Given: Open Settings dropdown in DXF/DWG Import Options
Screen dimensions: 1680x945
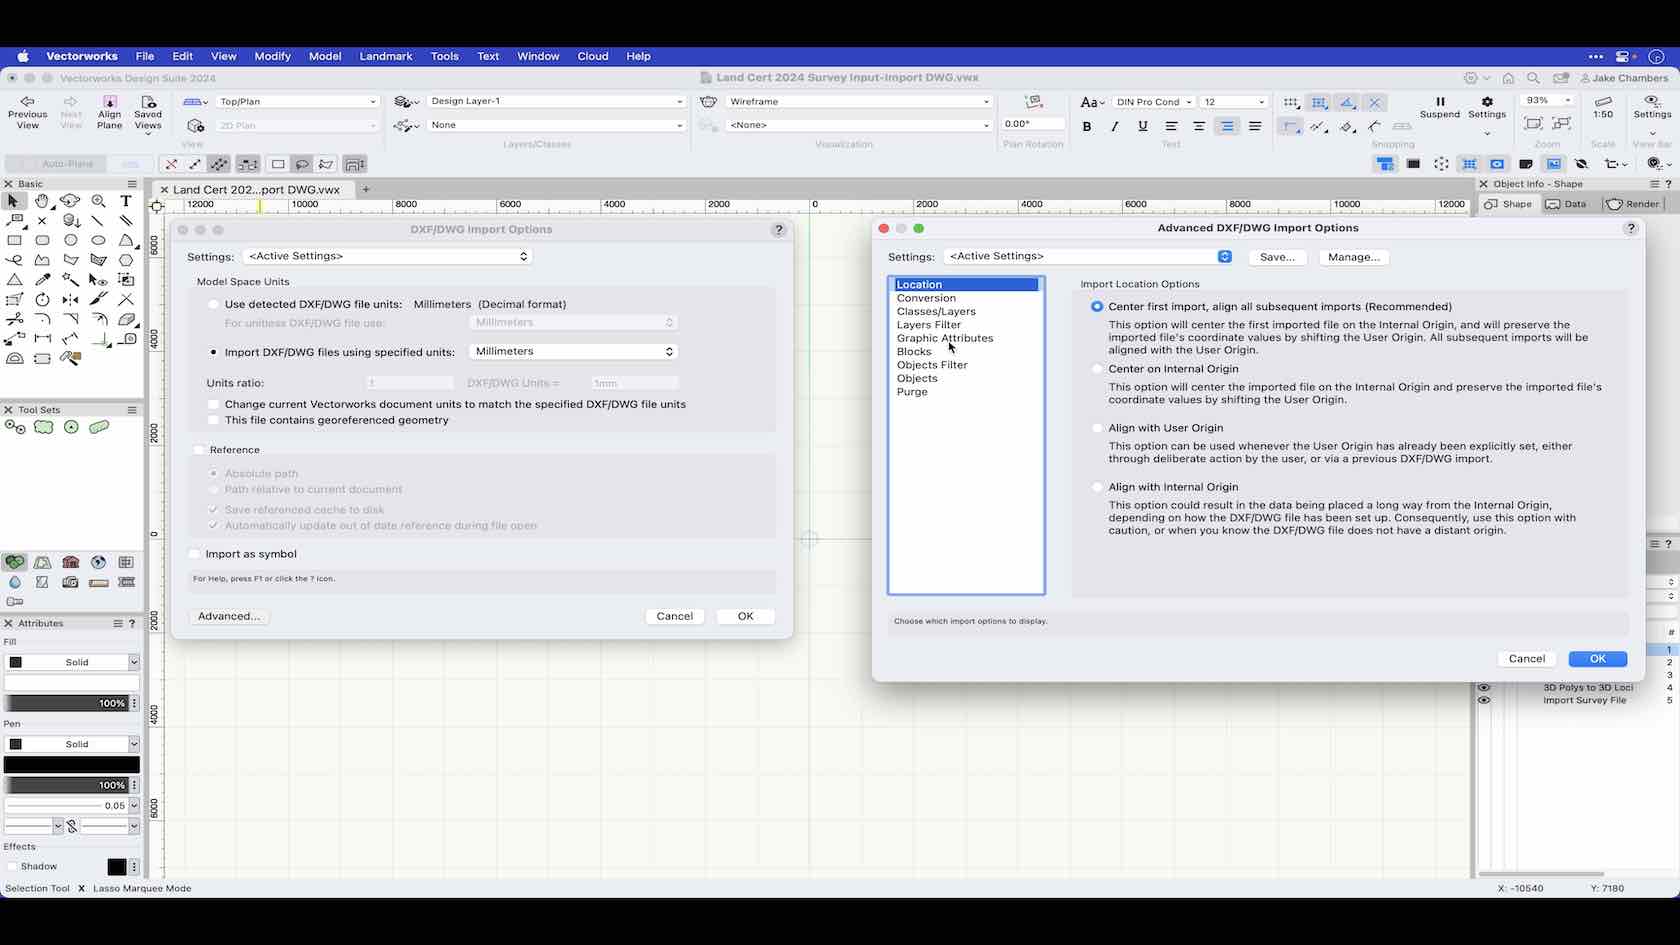Looking at the screenshot, I should click(x=387, y=256).
